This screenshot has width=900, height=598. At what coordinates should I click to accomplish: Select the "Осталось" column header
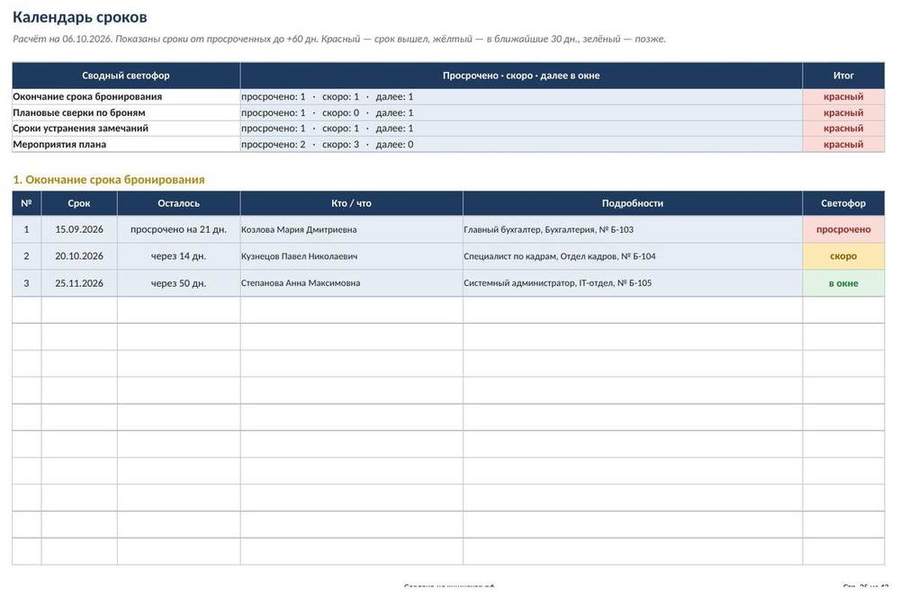click(x=179, y=203)
